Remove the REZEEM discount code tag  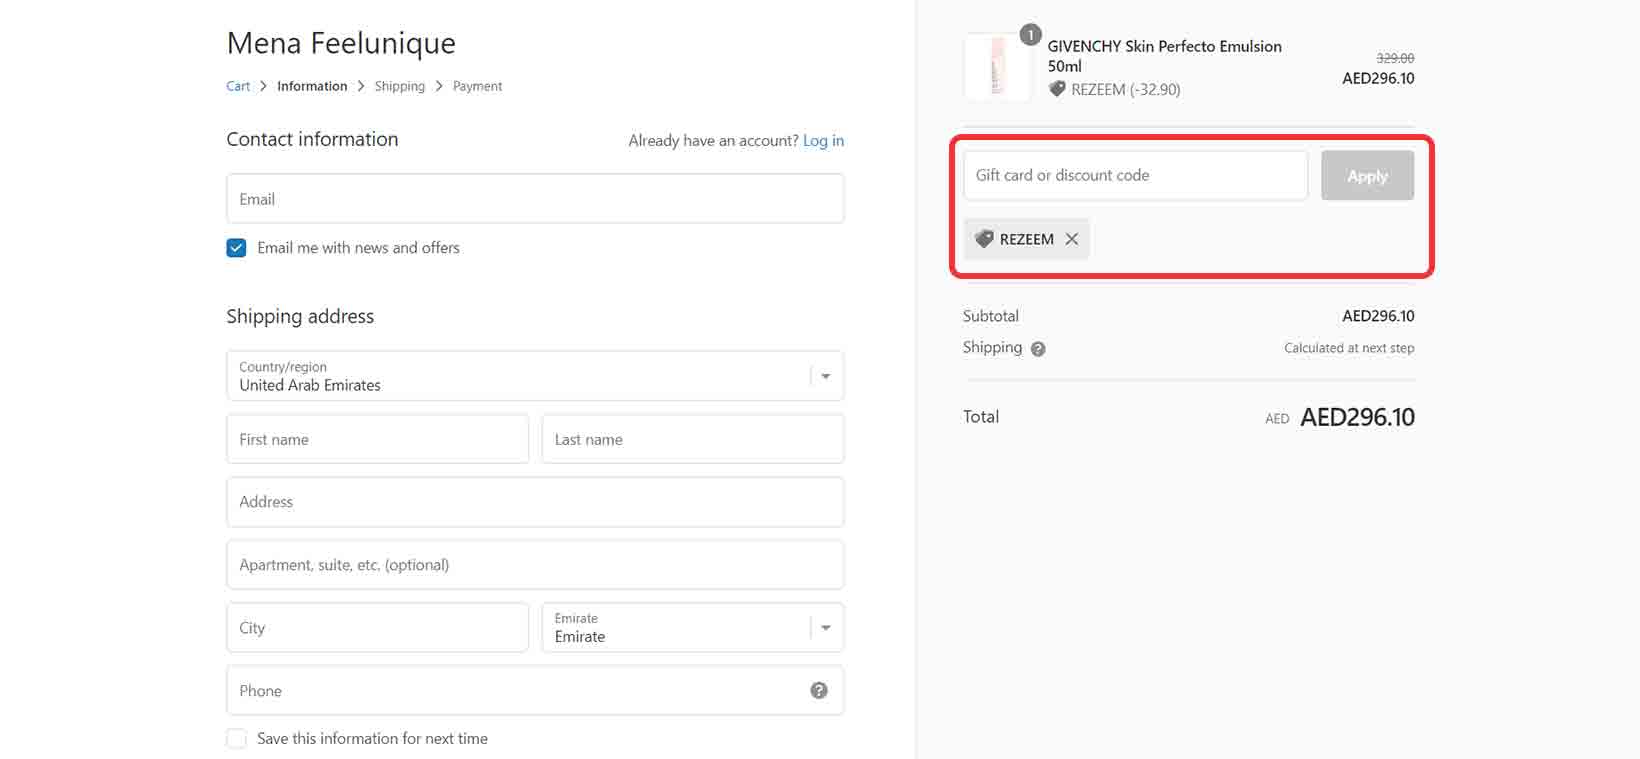(1071, 239)
